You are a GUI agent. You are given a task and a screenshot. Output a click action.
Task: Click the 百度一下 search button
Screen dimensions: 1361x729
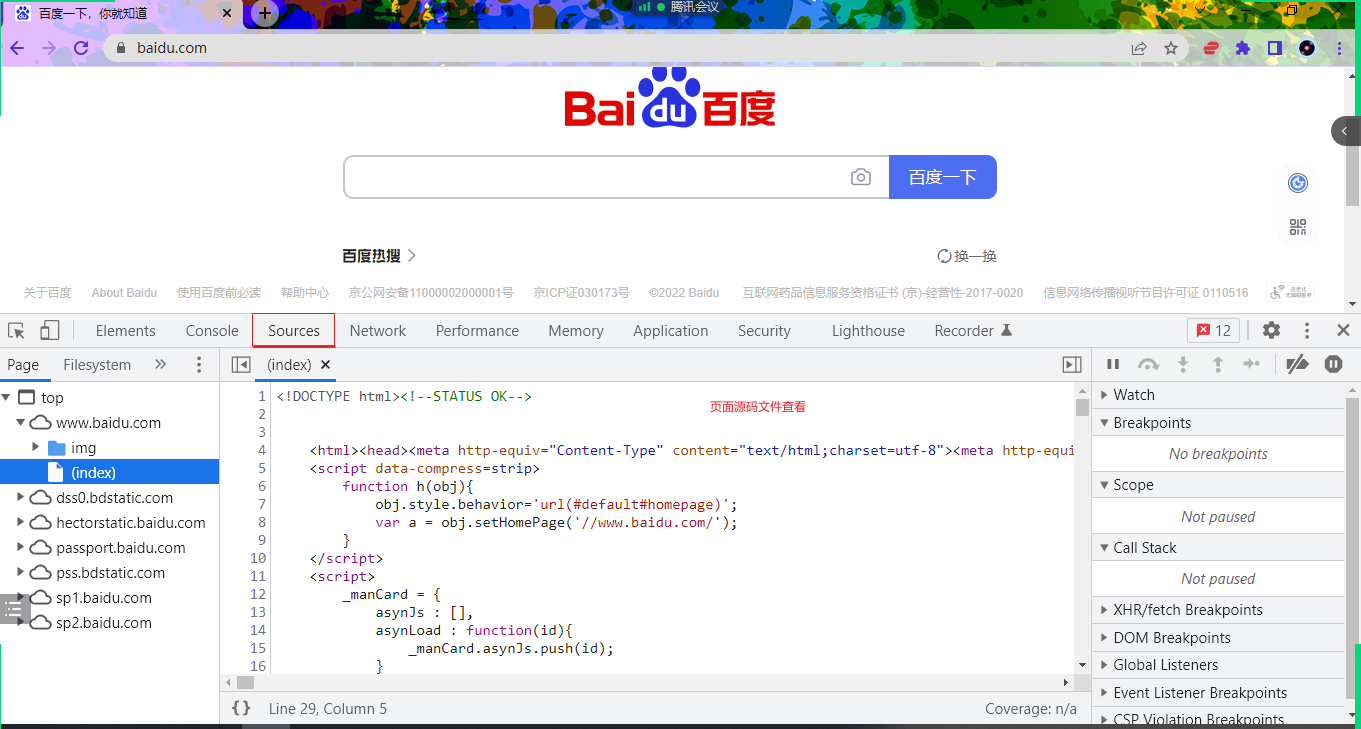pyautogui.click(x=942, y=177)
